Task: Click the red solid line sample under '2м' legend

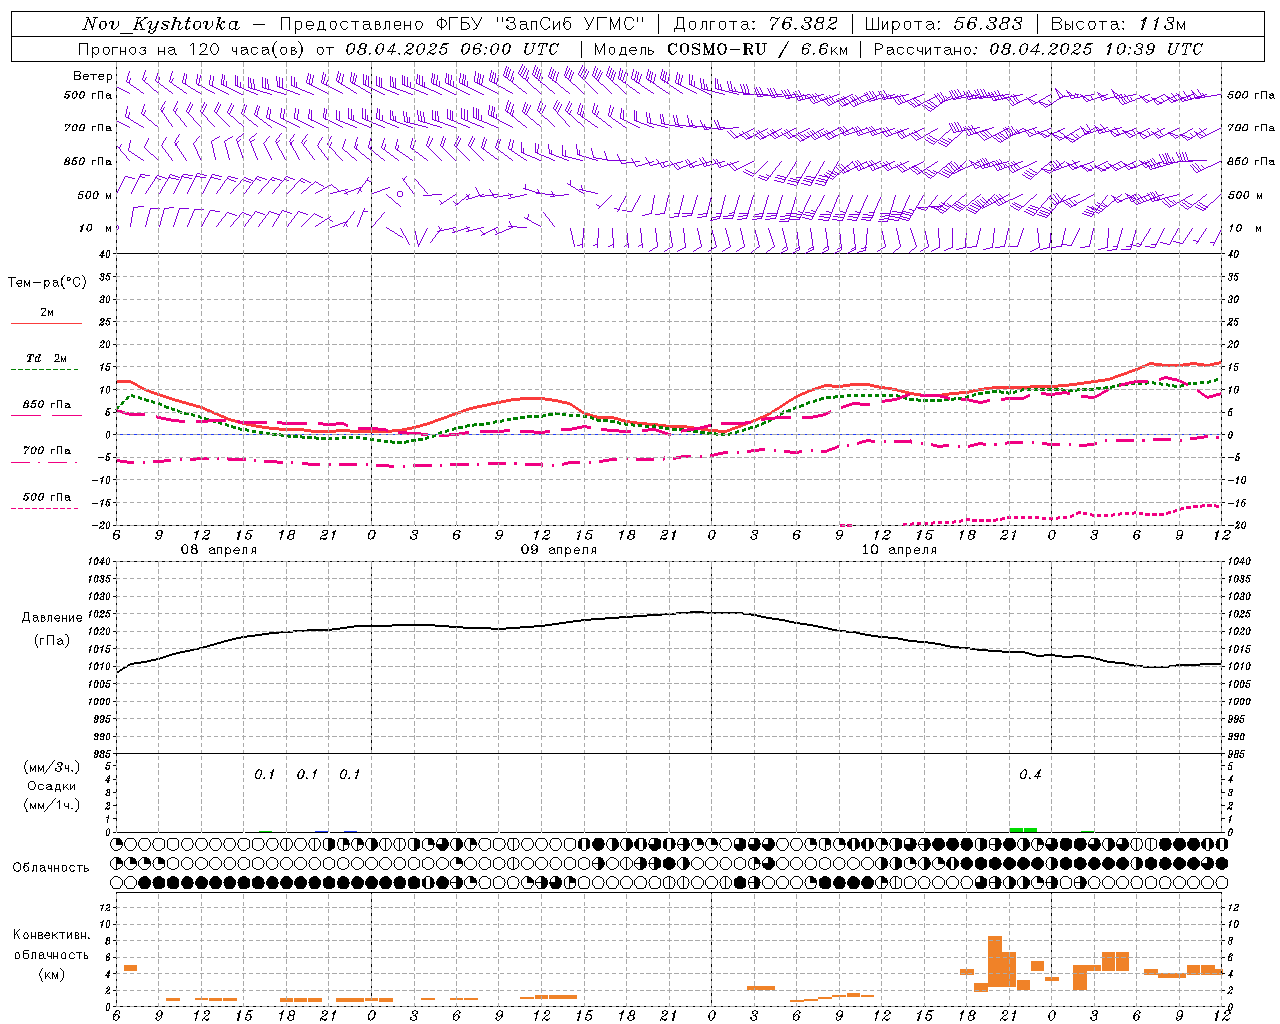Action: coord(46,324)
